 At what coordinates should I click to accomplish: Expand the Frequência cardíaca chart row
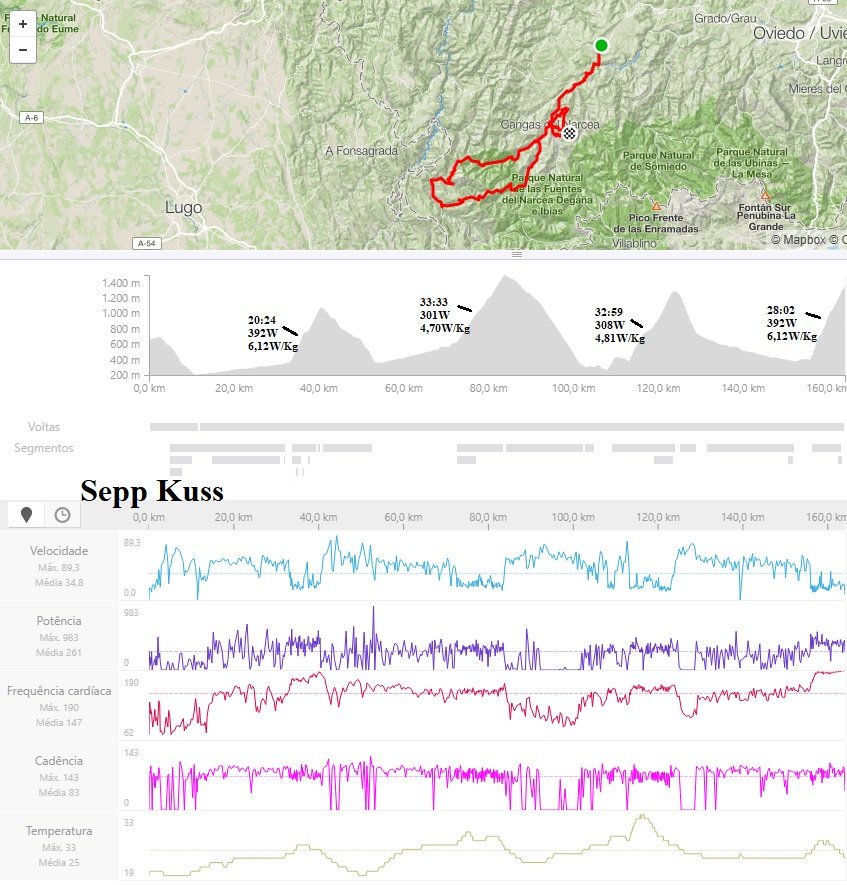pyautogui.click(x=58, y=691)
